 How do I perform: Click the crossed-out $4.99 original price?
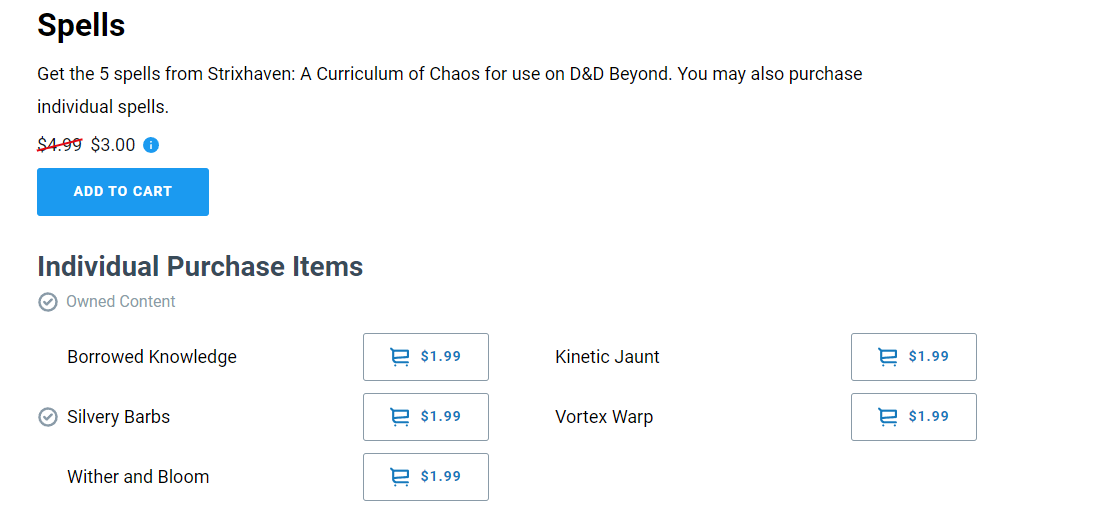tap(59, 145)
